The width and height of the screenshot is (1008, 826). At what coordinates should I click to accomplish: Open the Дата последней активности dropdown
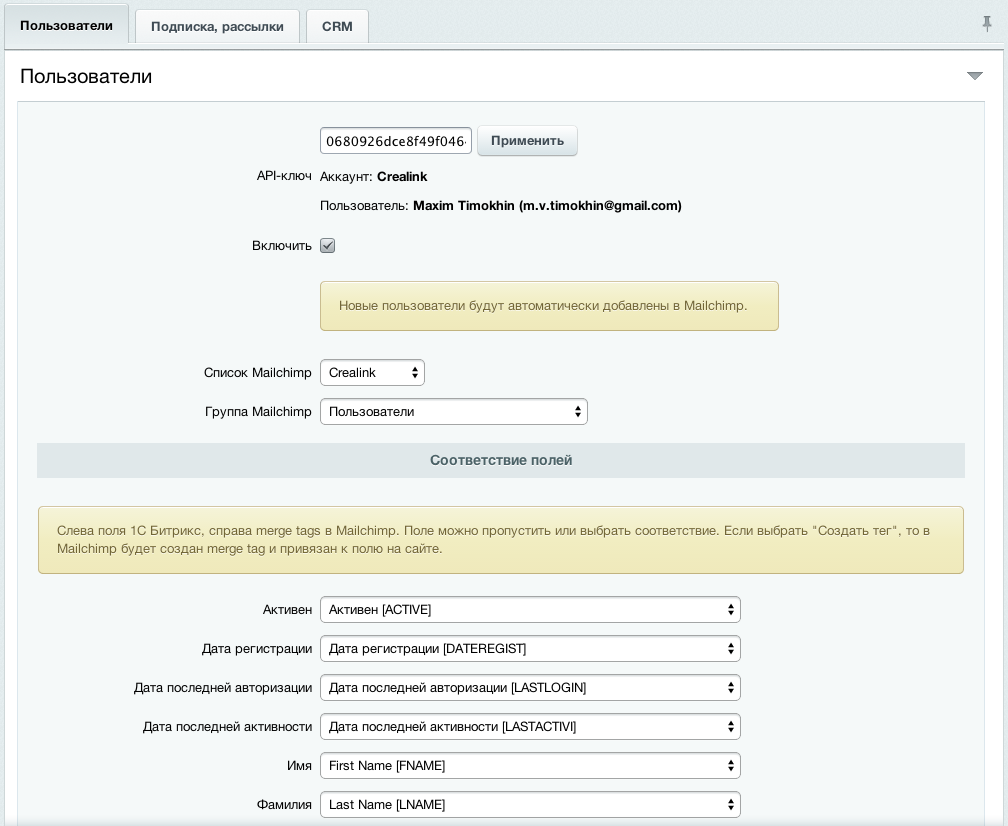530,726
